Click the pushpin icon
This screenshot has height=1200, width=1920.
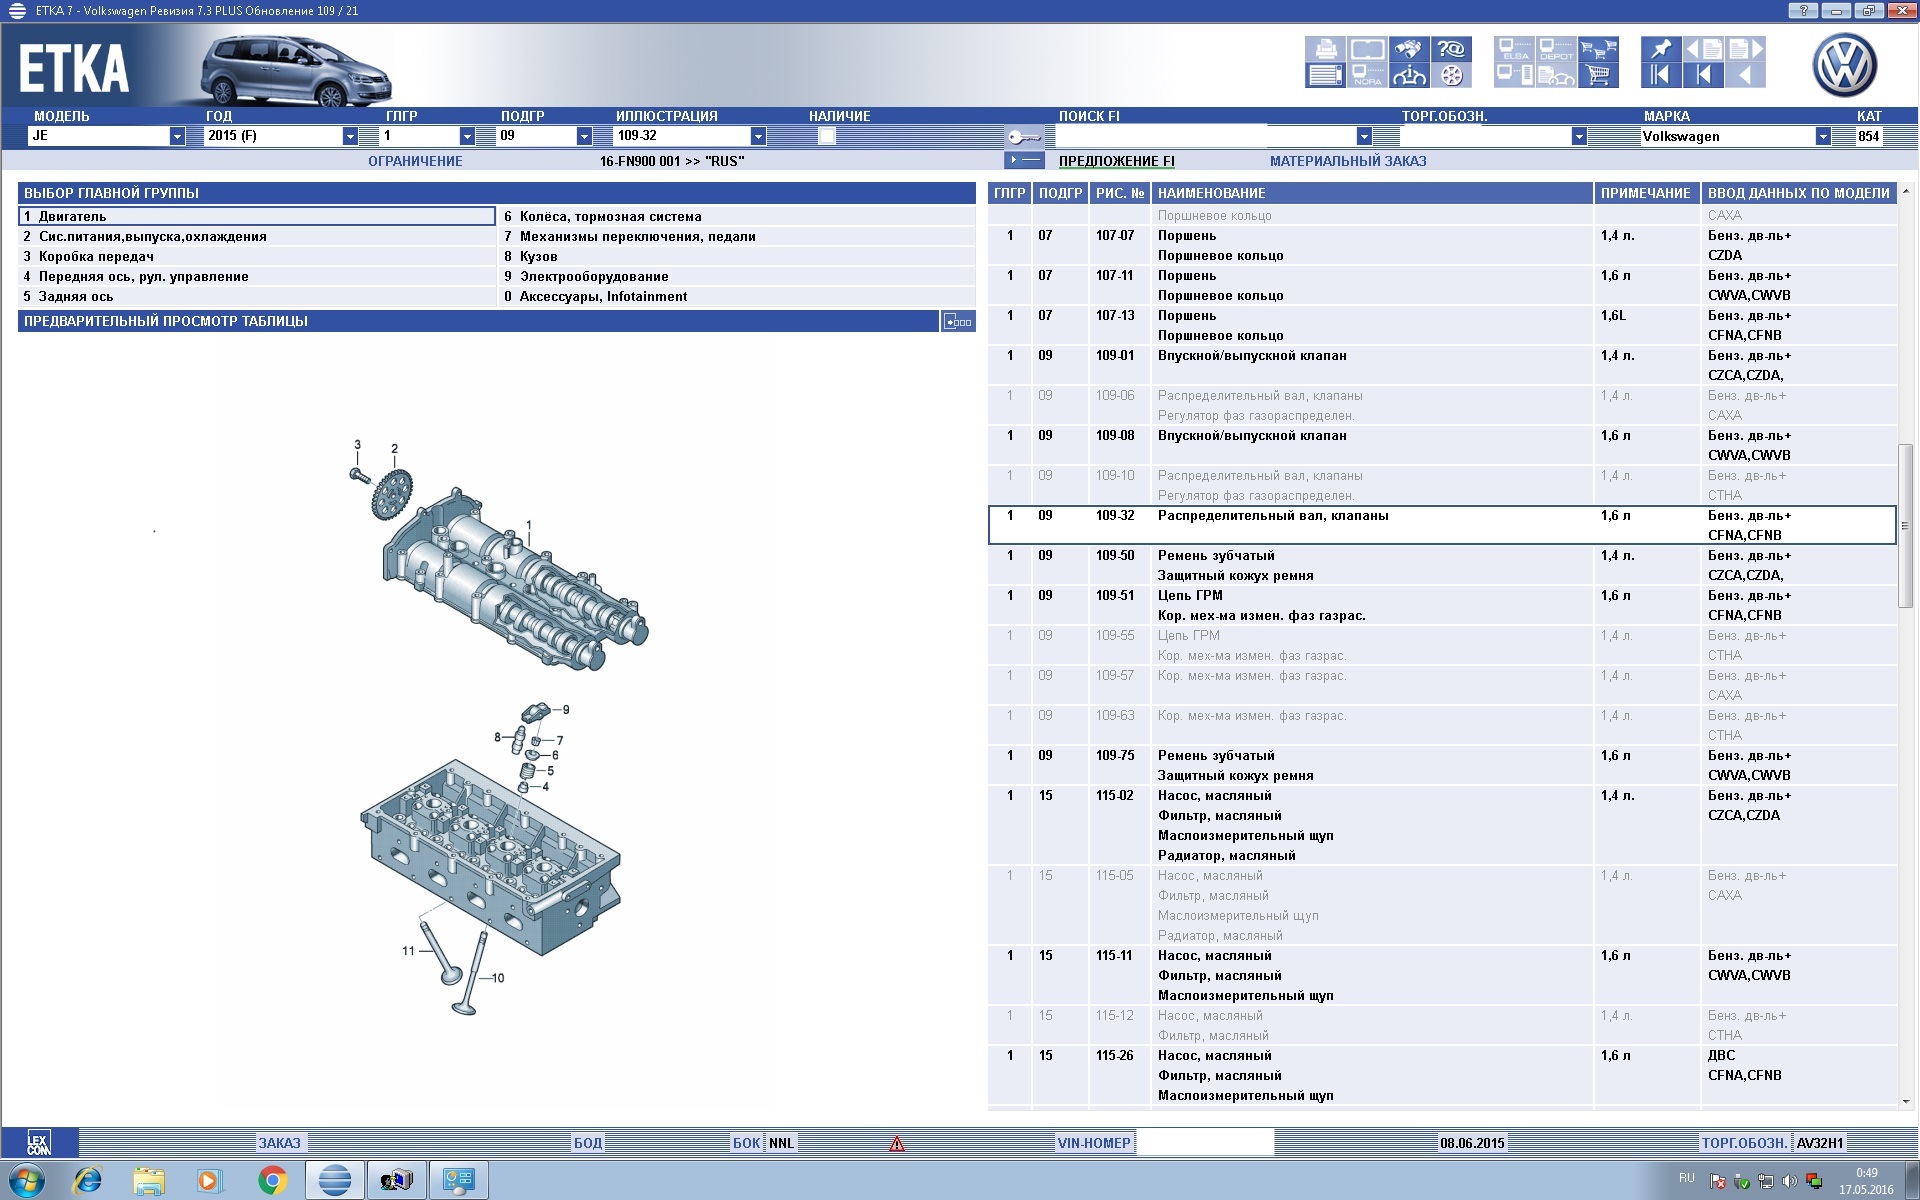coord(1661,49)
